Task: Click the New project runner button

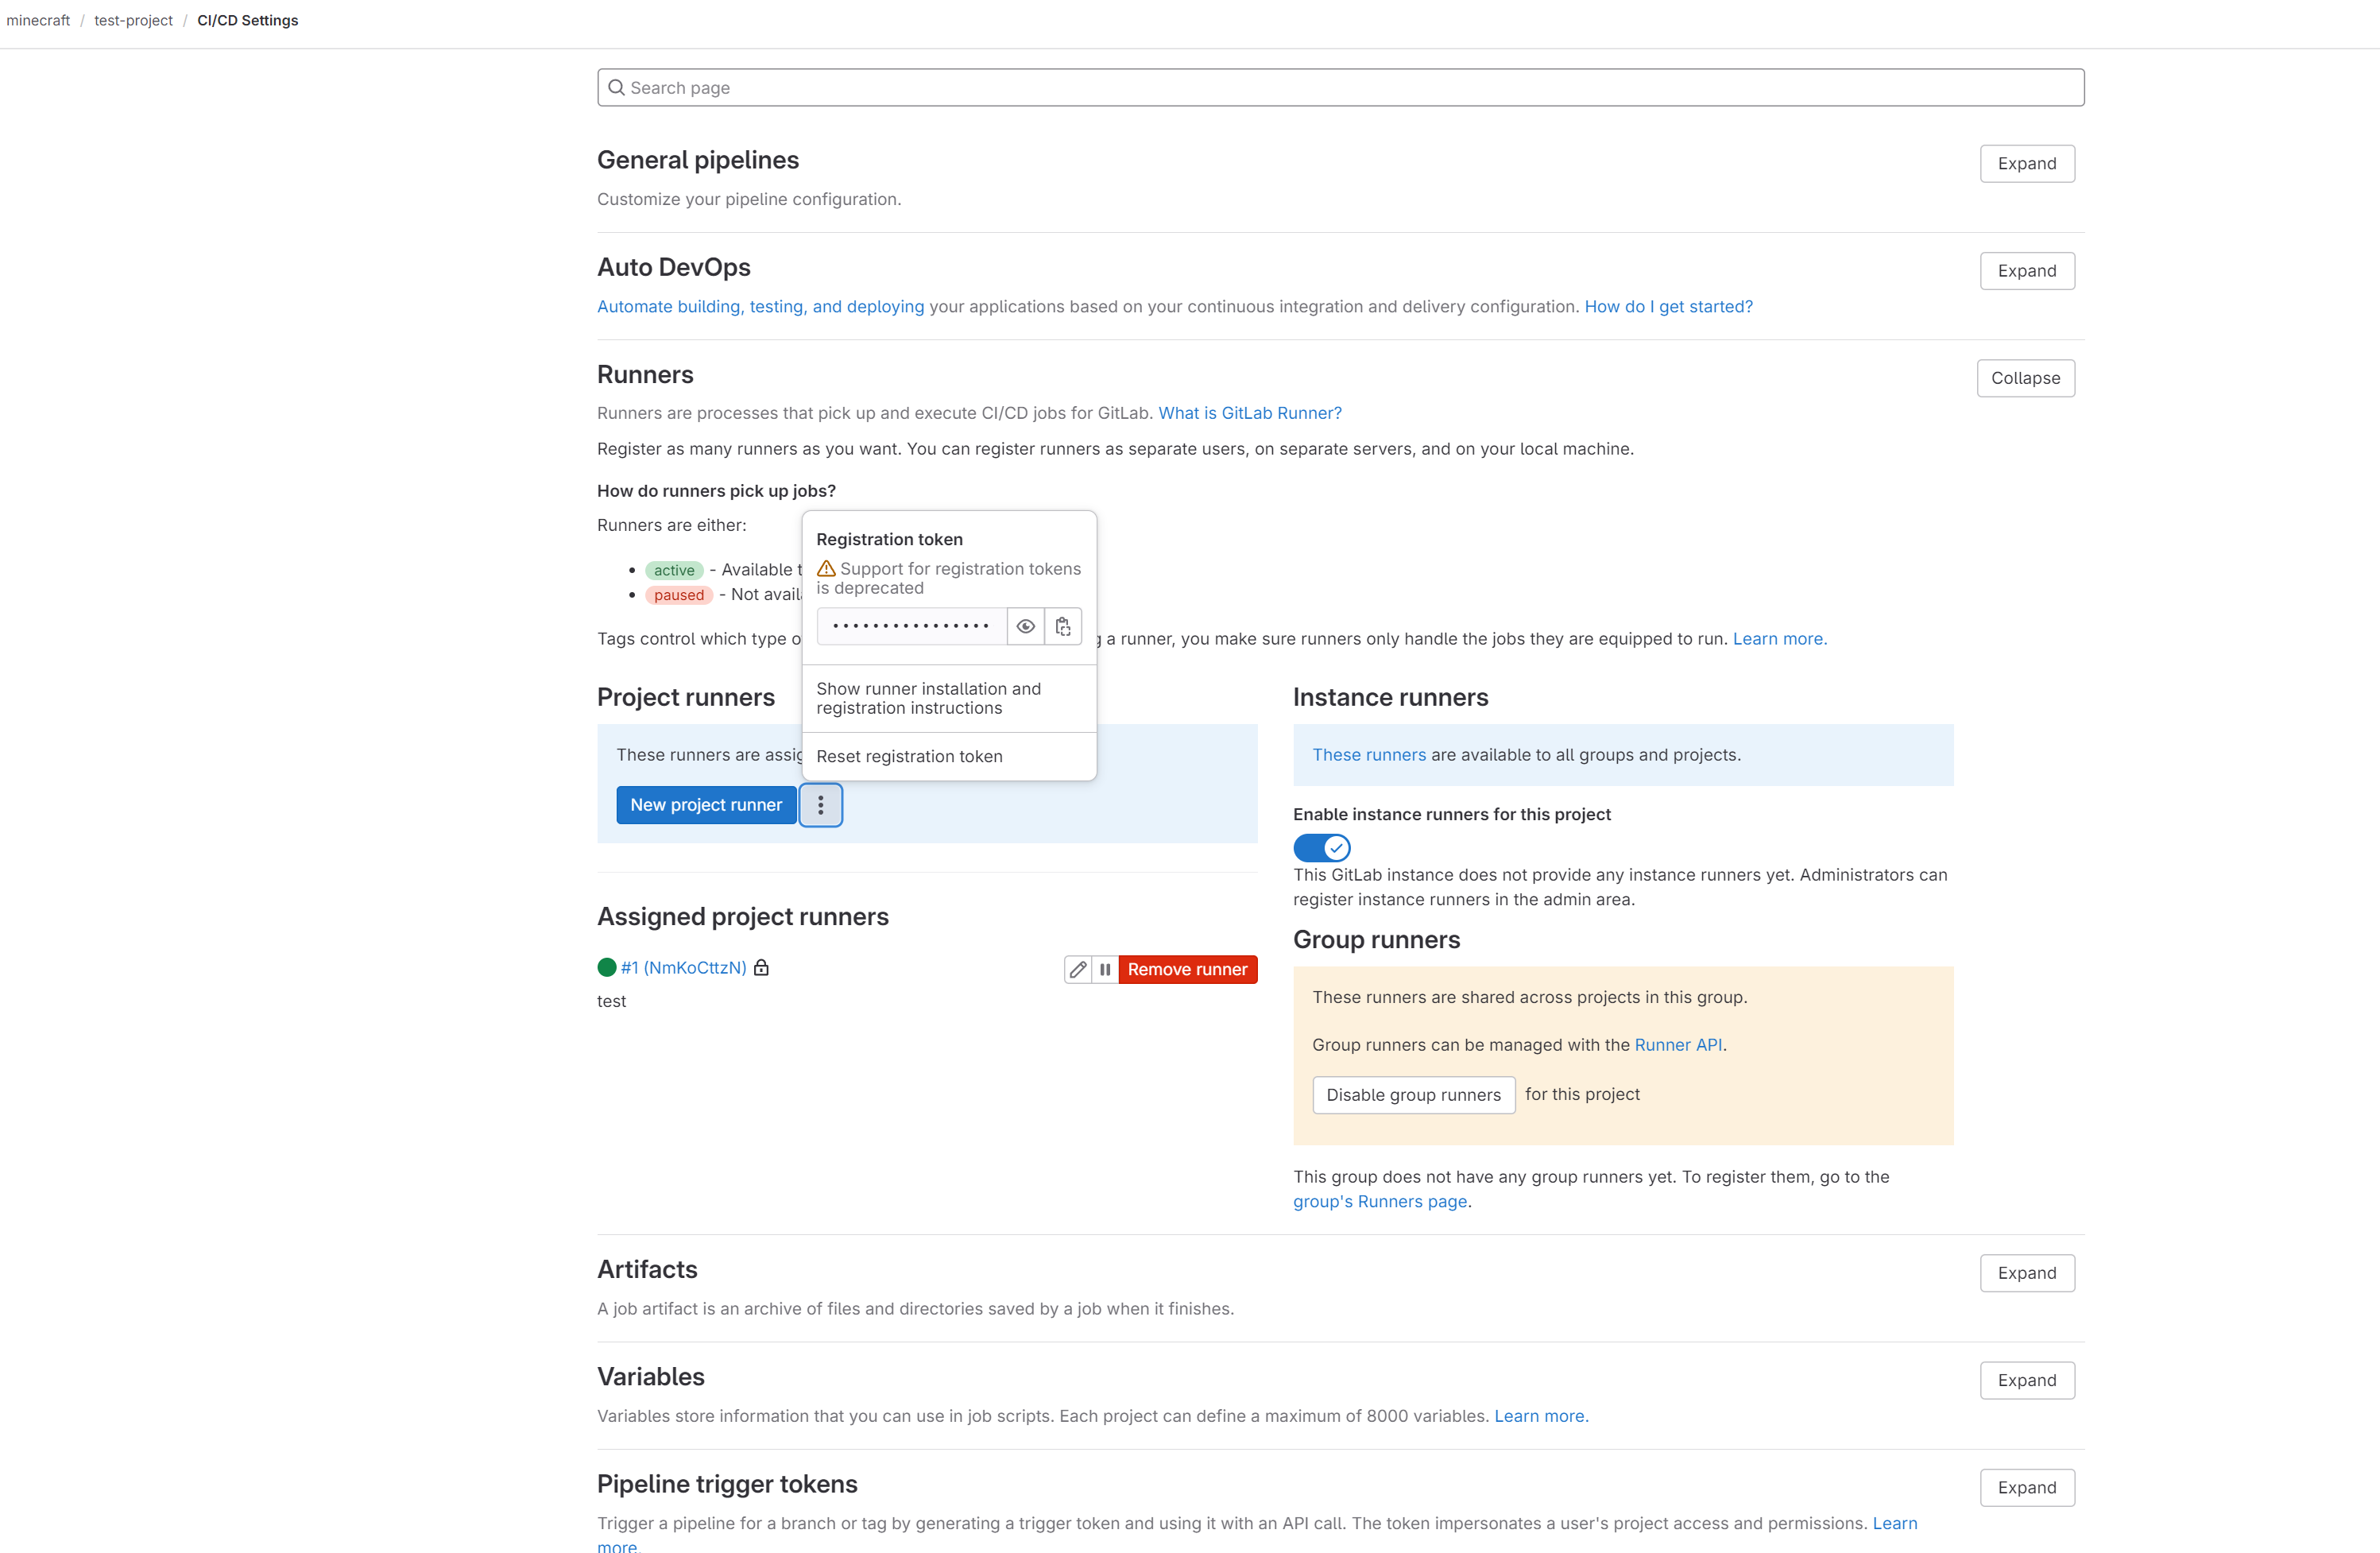Action: 706,805
